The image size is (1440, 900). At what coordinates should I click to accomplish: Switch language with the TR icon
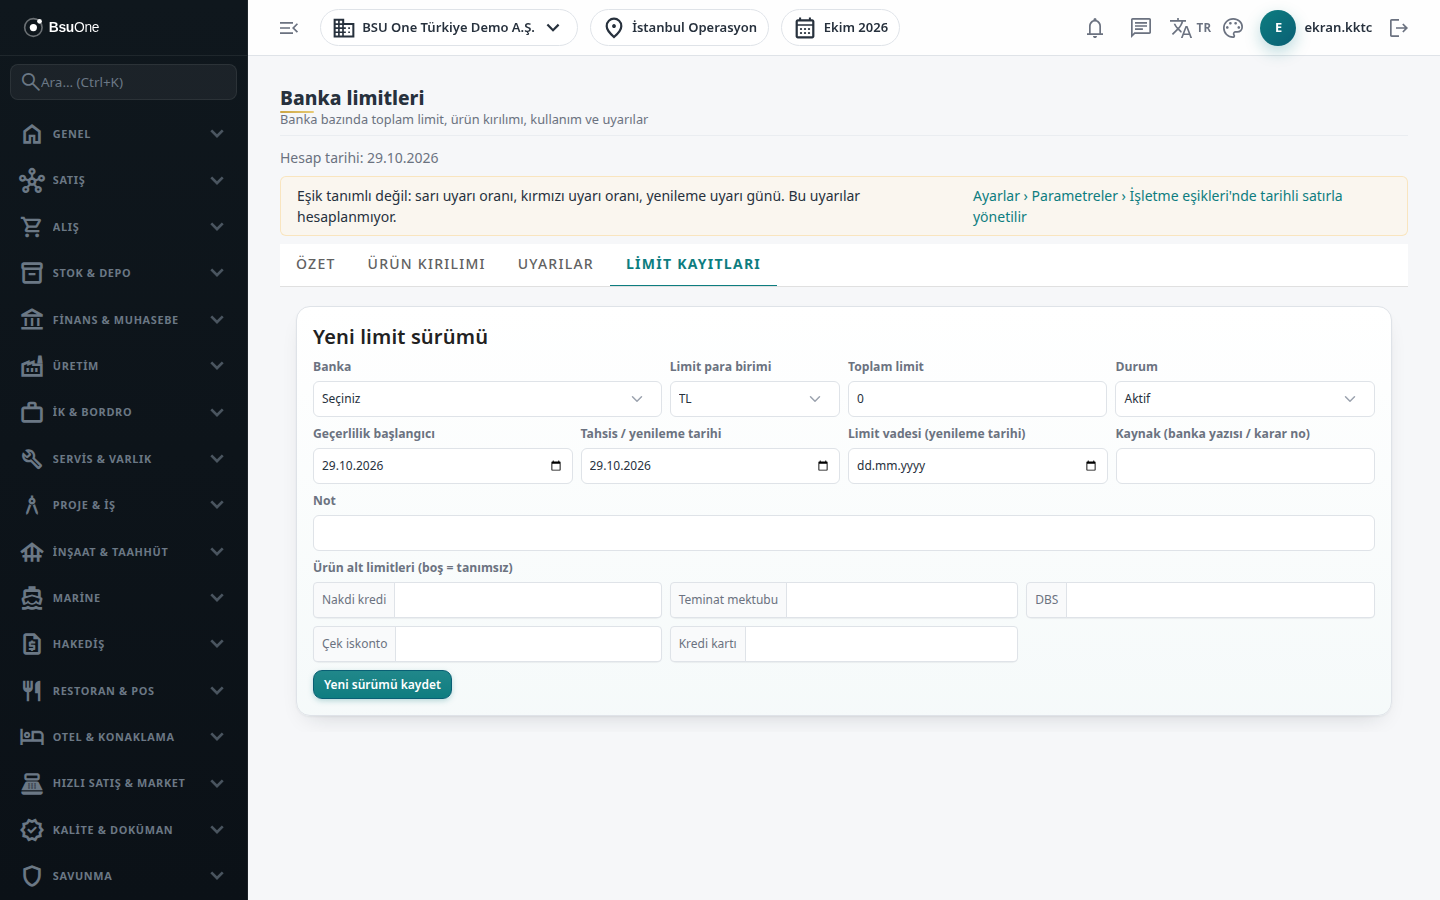(x=1190, y=28)
